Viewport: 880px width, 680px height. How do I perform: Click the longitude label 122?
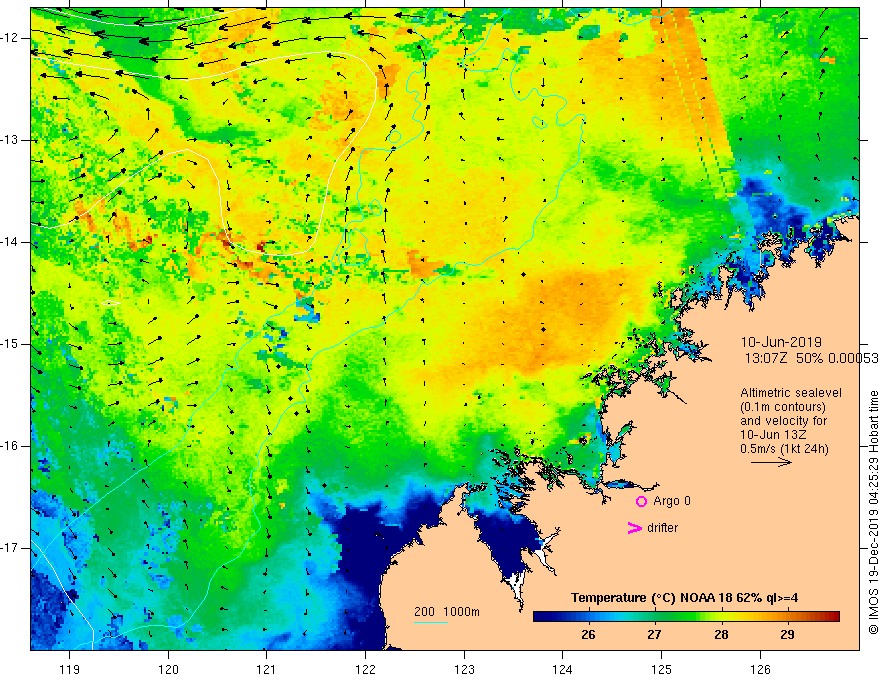(365, 669)
